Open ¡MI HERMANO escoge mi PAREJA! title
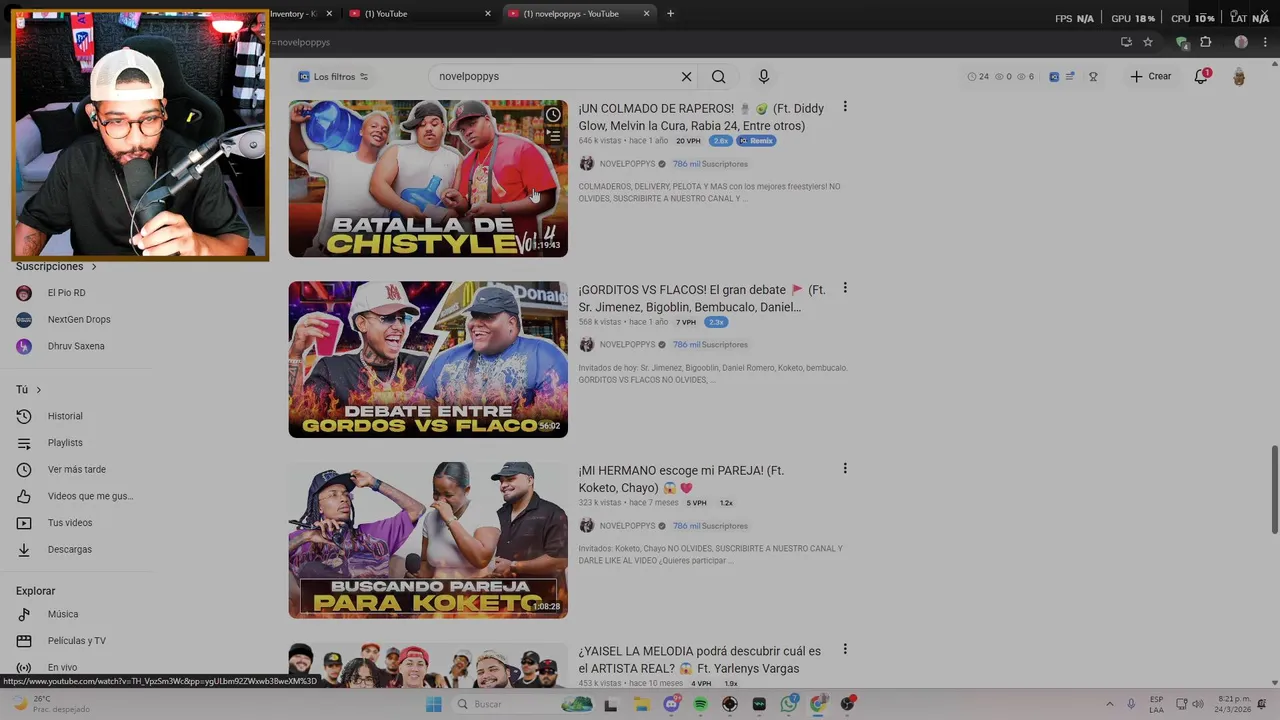The image size is (1280, 720). click(x=681, y=479)
